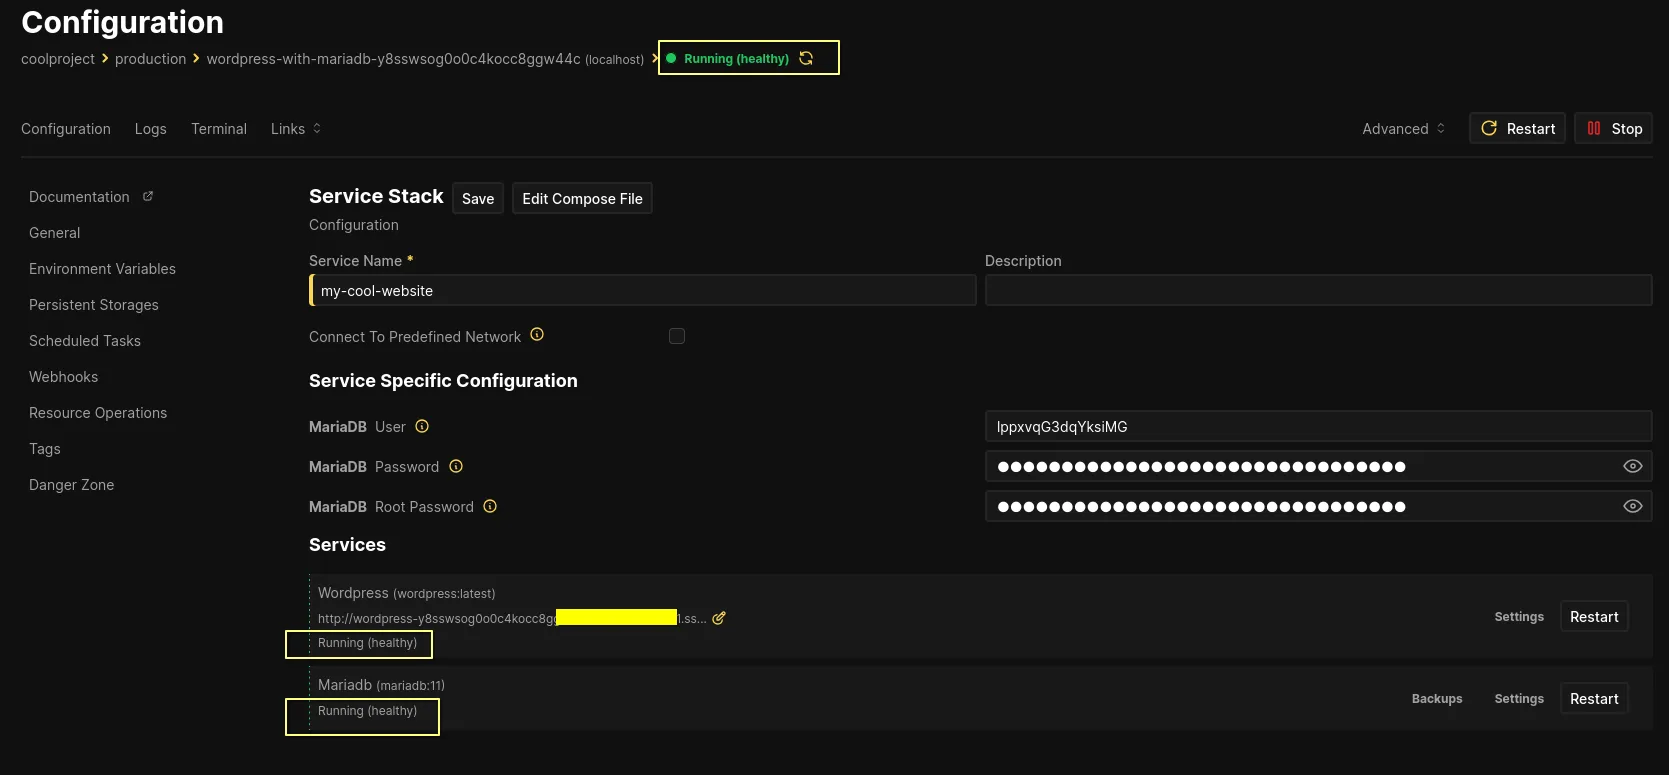
Task: Select Environment Variables in the sidebar
Action: coord(102,269)
